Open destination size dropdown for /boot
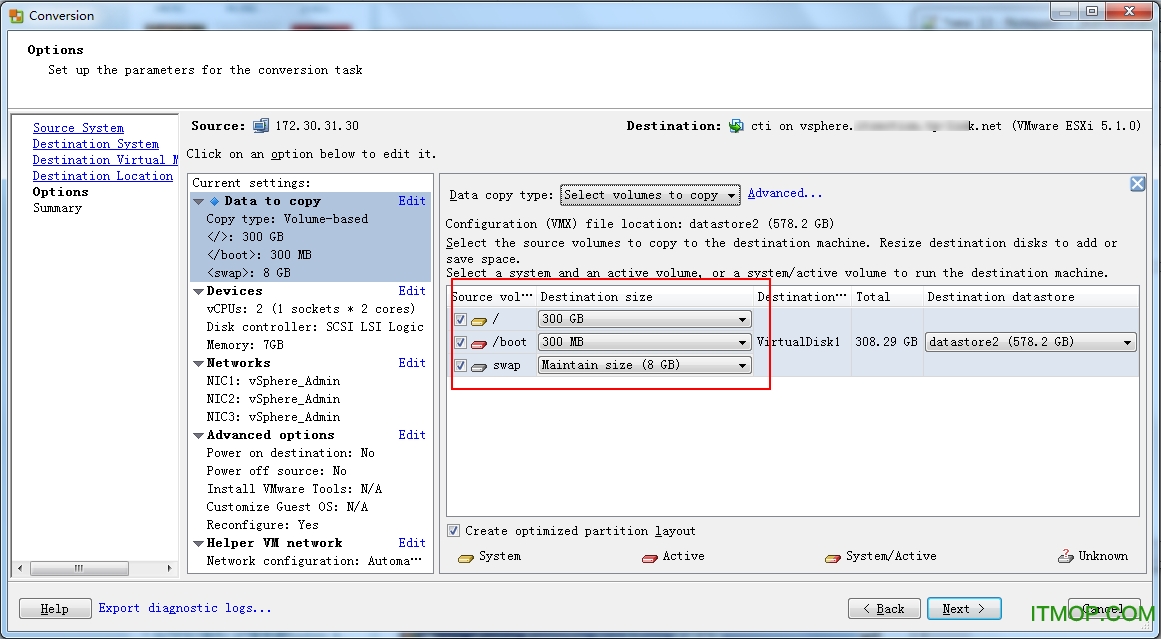 [x=644, y=342]
